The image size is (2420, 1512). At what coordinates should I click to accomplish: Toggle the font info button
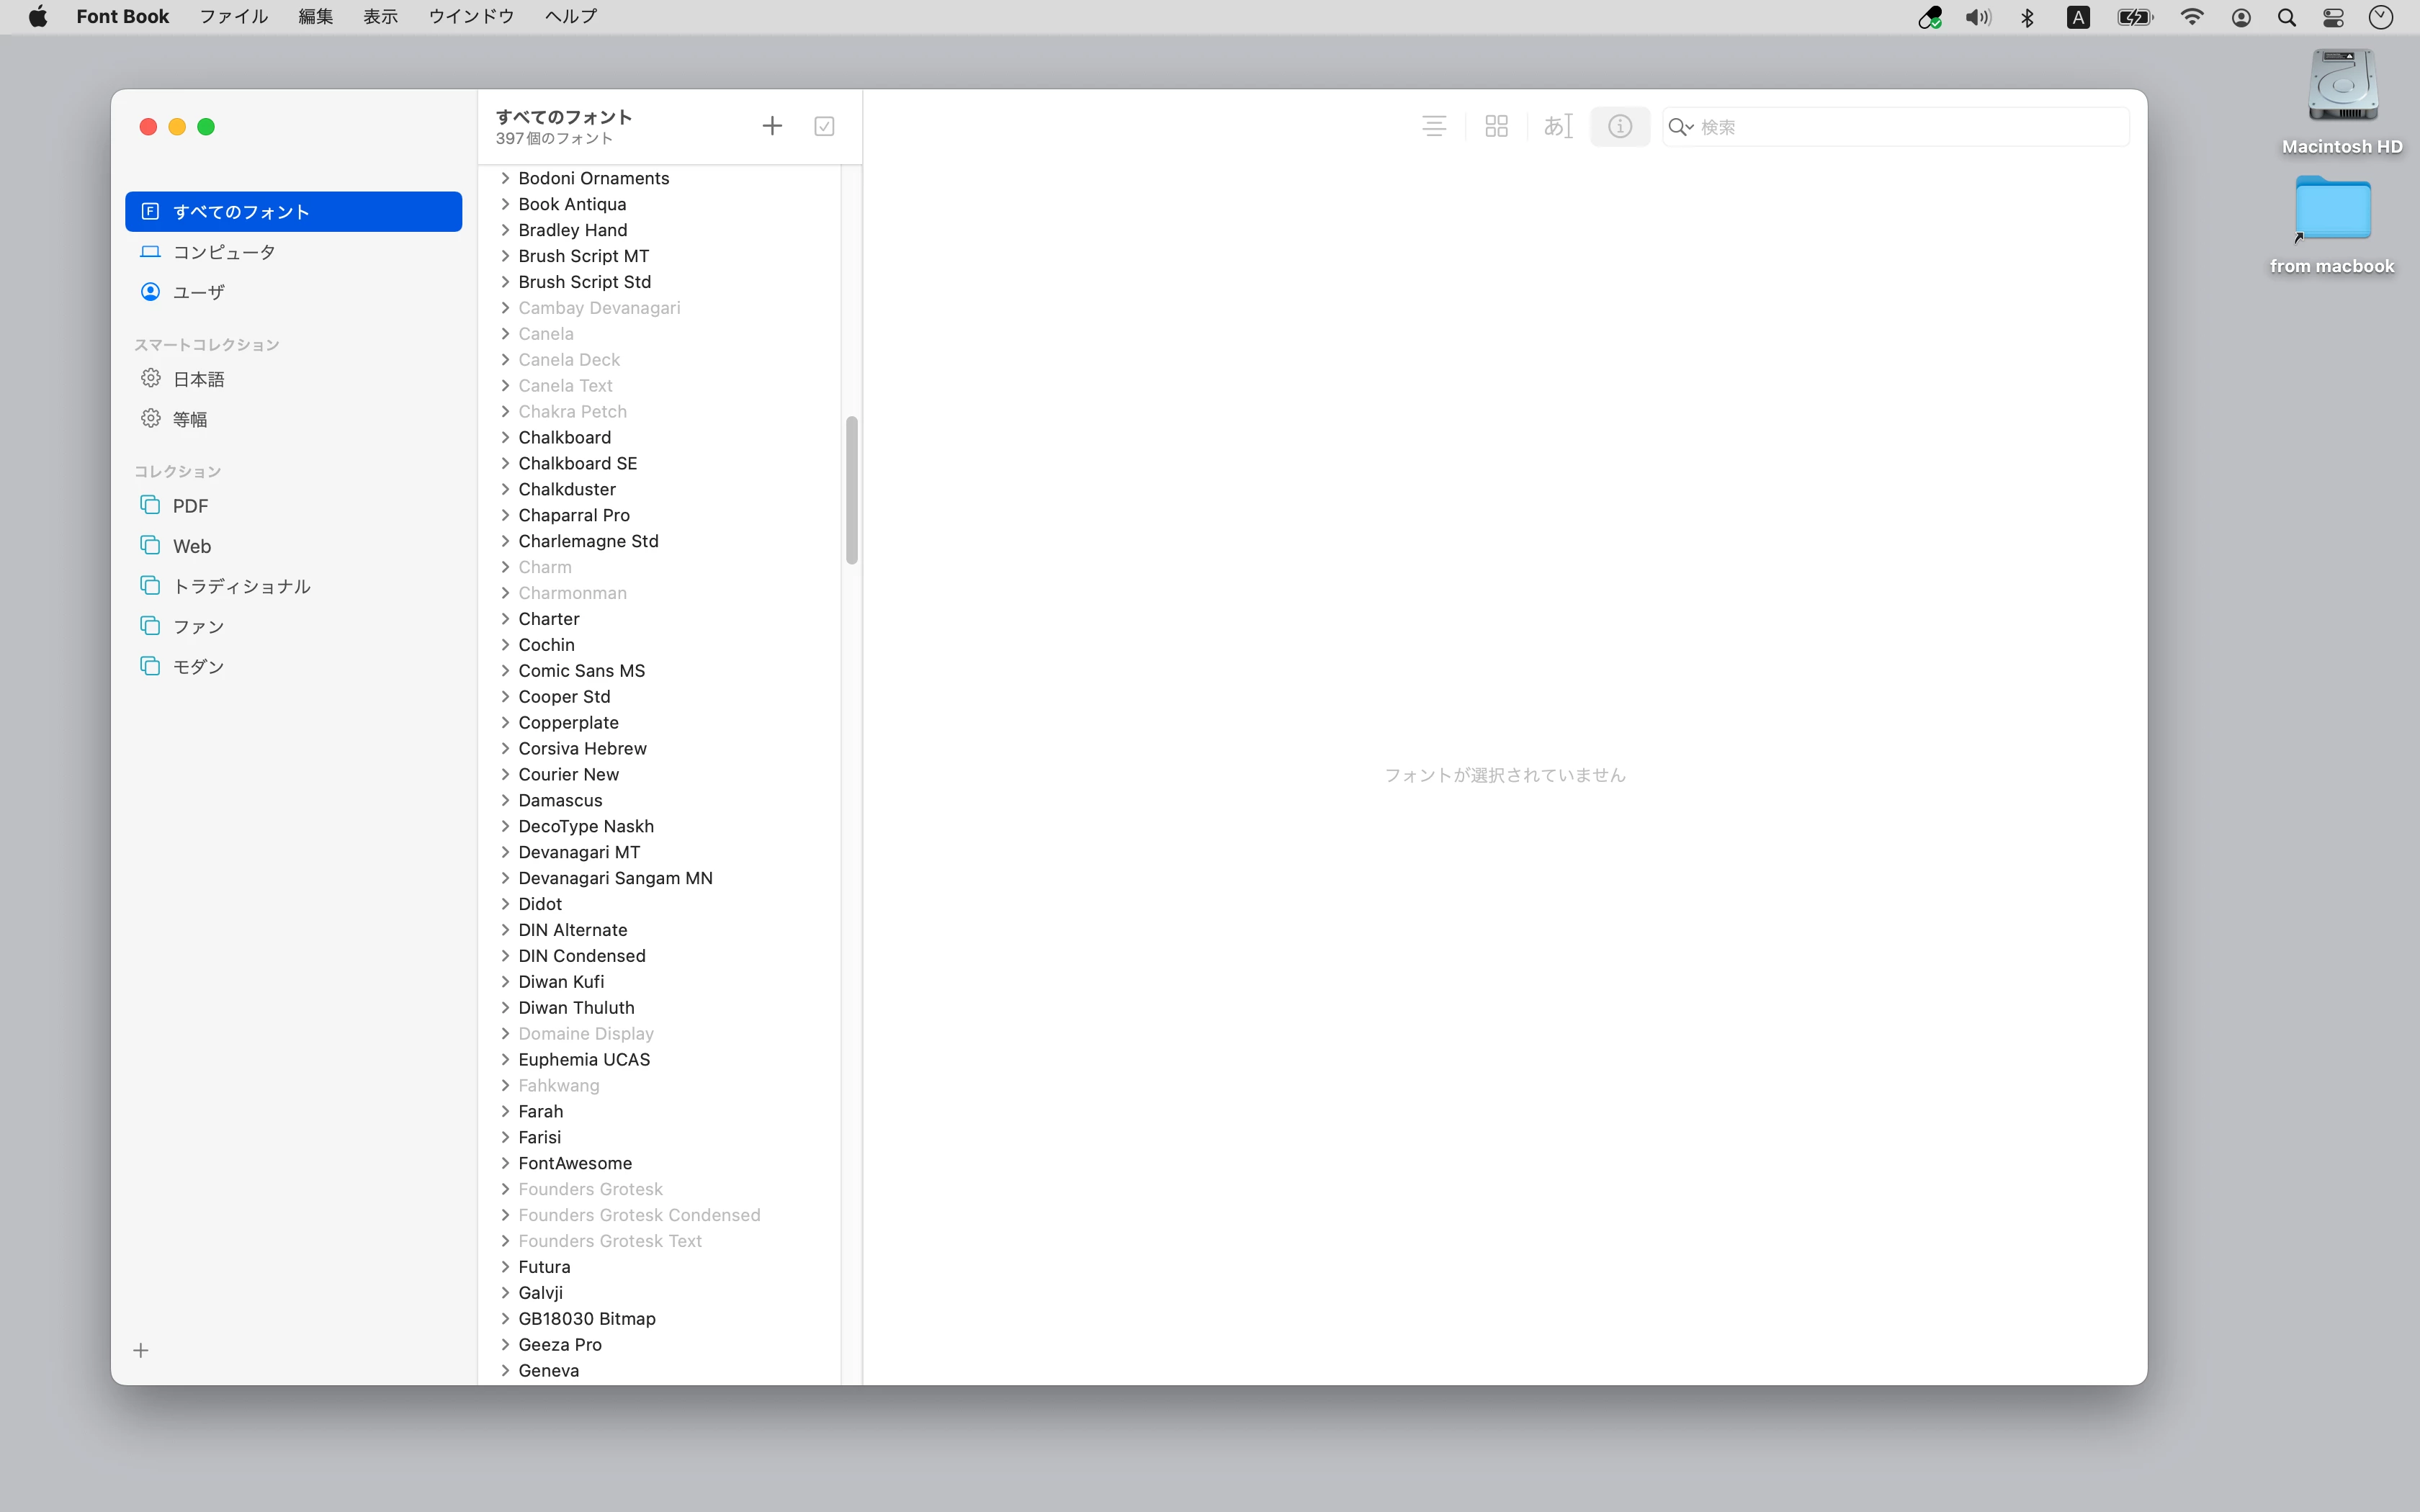(1620, 126)
